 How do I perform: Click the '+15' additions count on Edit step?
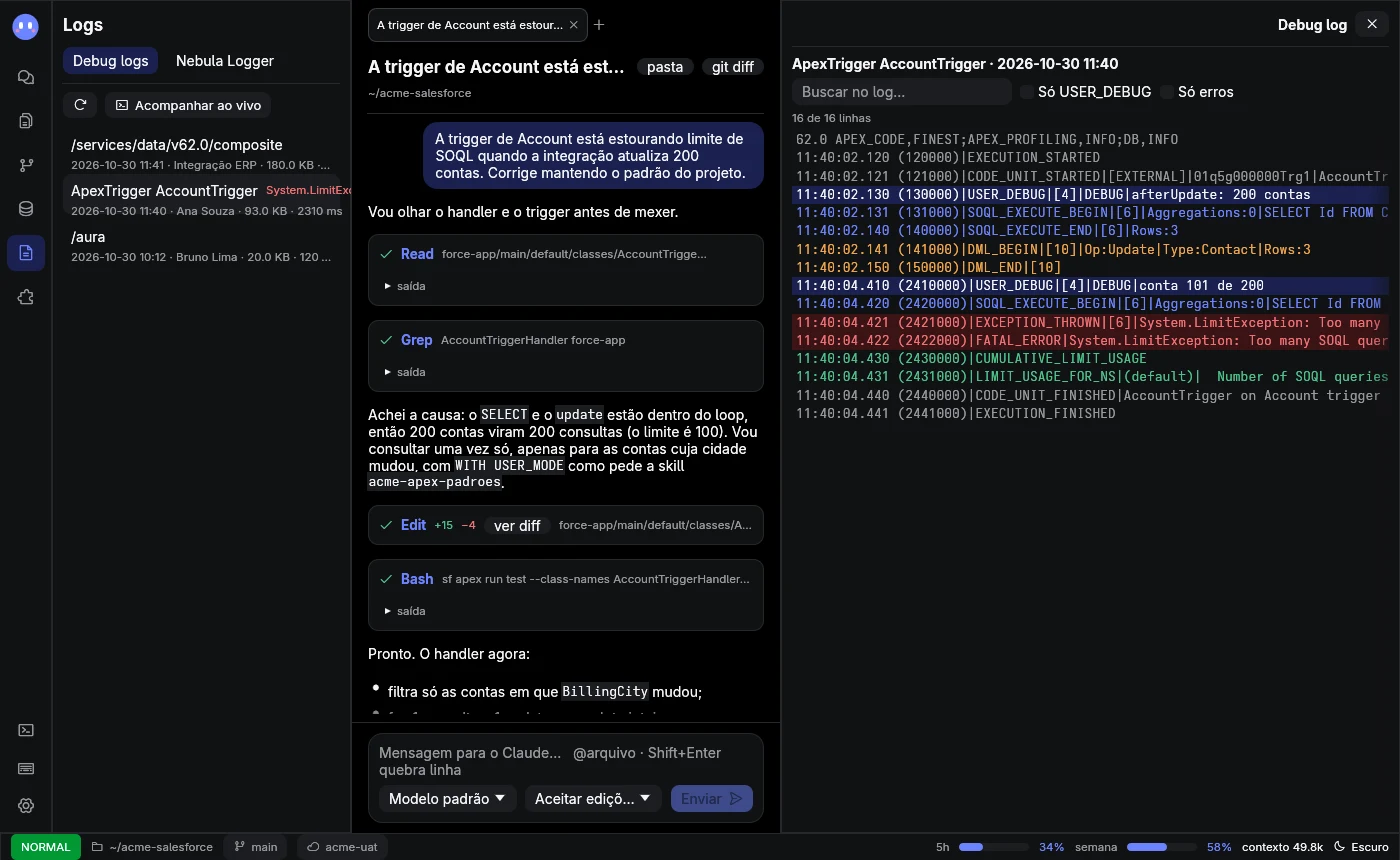pyautogui.click(x=443, y=525)
